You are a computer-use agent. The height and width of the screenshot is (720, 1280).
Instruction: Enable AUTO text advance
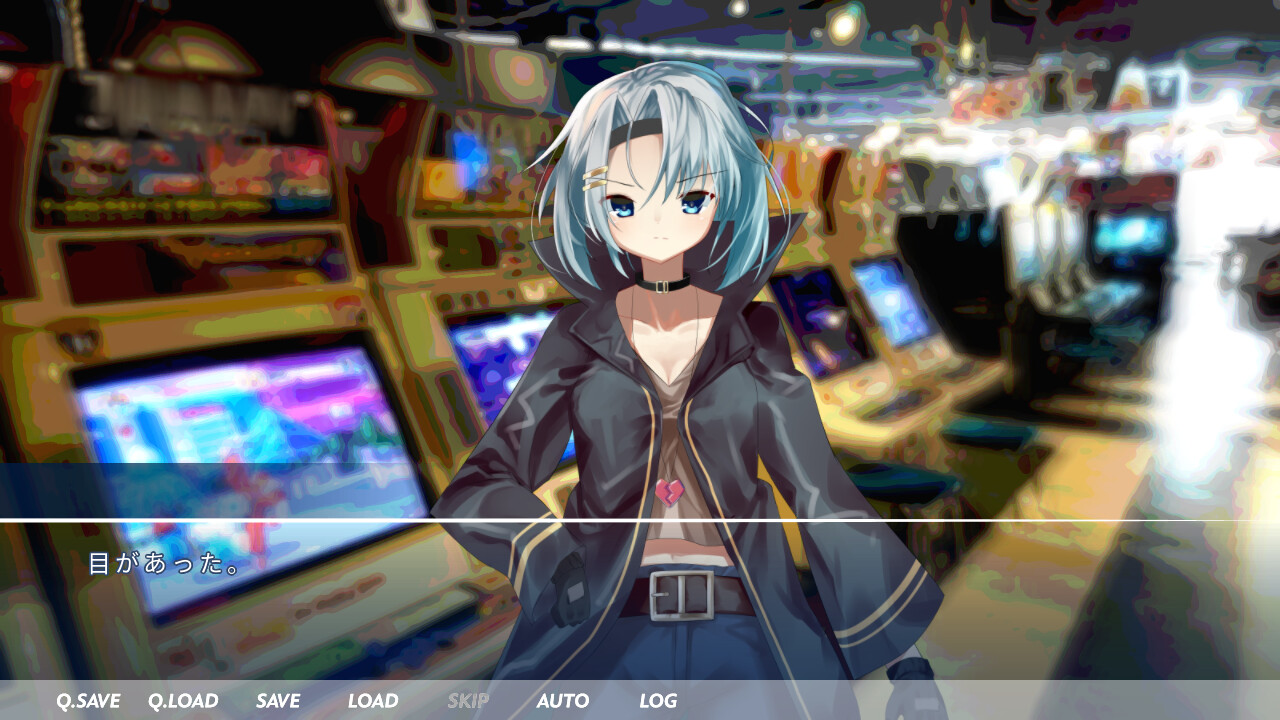pyautogui.click(x=562, y=701)
